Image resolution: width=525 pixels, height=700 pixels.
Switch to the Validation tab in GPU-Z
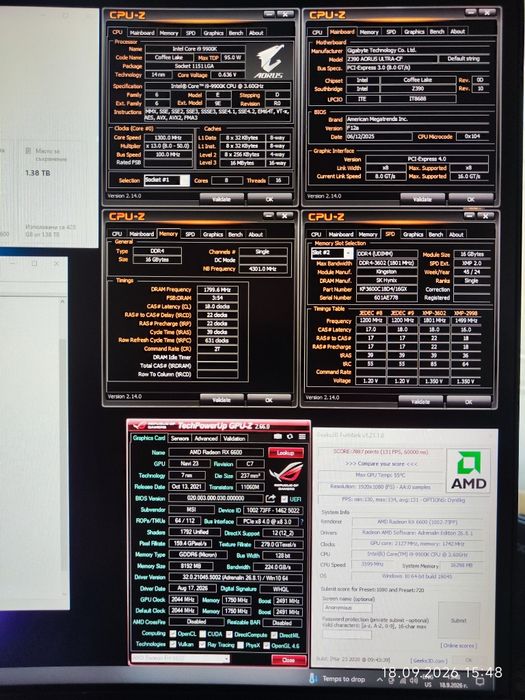[x=234, y=438]
